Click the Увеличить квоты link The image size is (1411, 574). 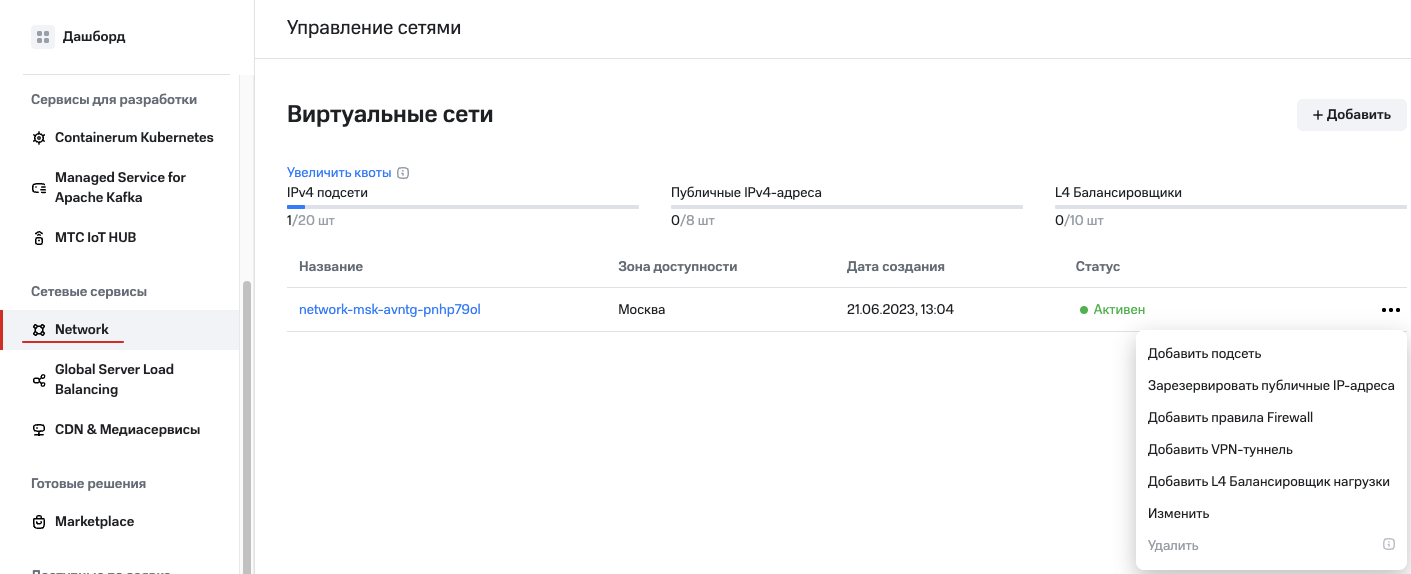[338, 173]
